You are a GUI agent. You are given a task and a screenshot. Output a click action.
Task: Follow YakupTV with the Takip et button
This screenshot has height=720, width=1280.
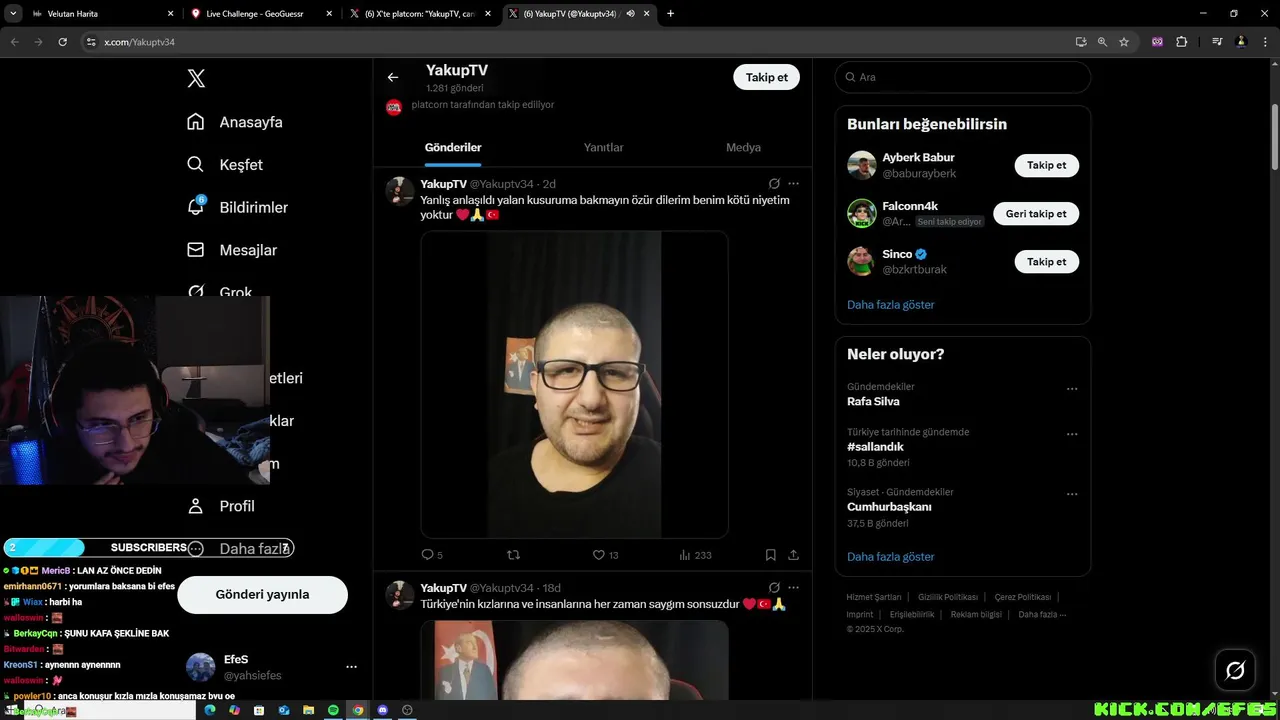767,77
